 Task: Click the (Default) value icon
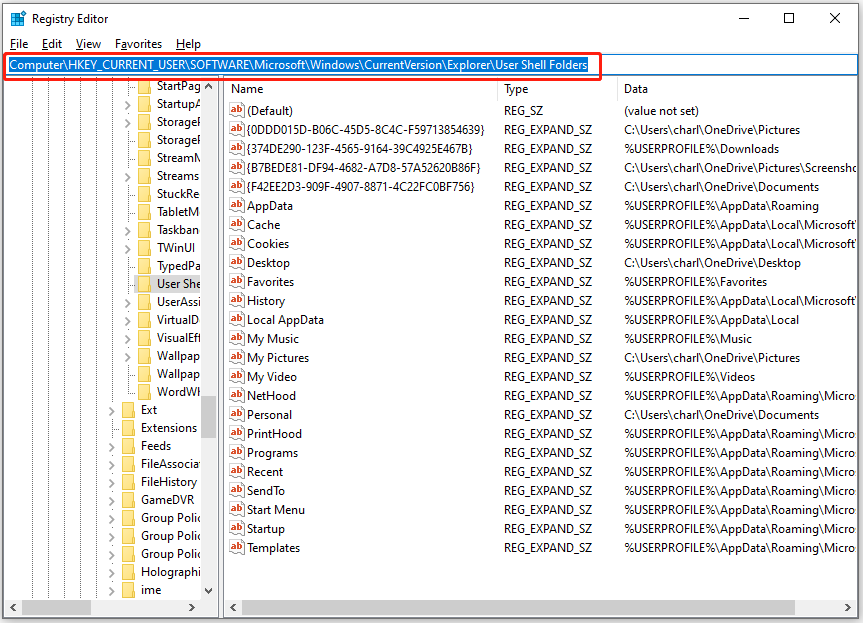[x=237, y=111]
